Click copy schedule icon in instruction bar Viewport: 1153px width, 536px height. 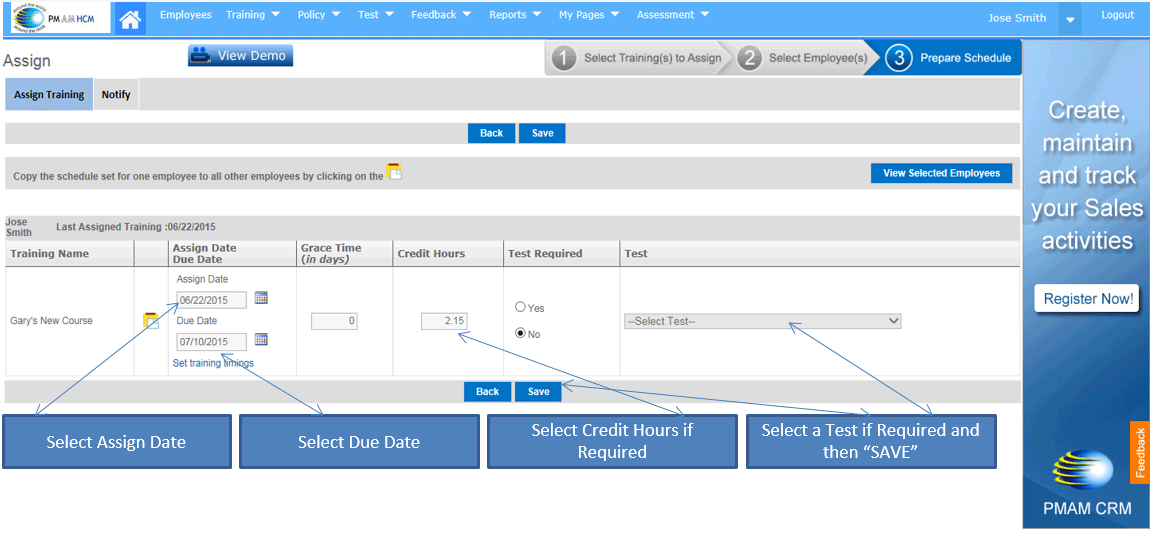(395, 171)
